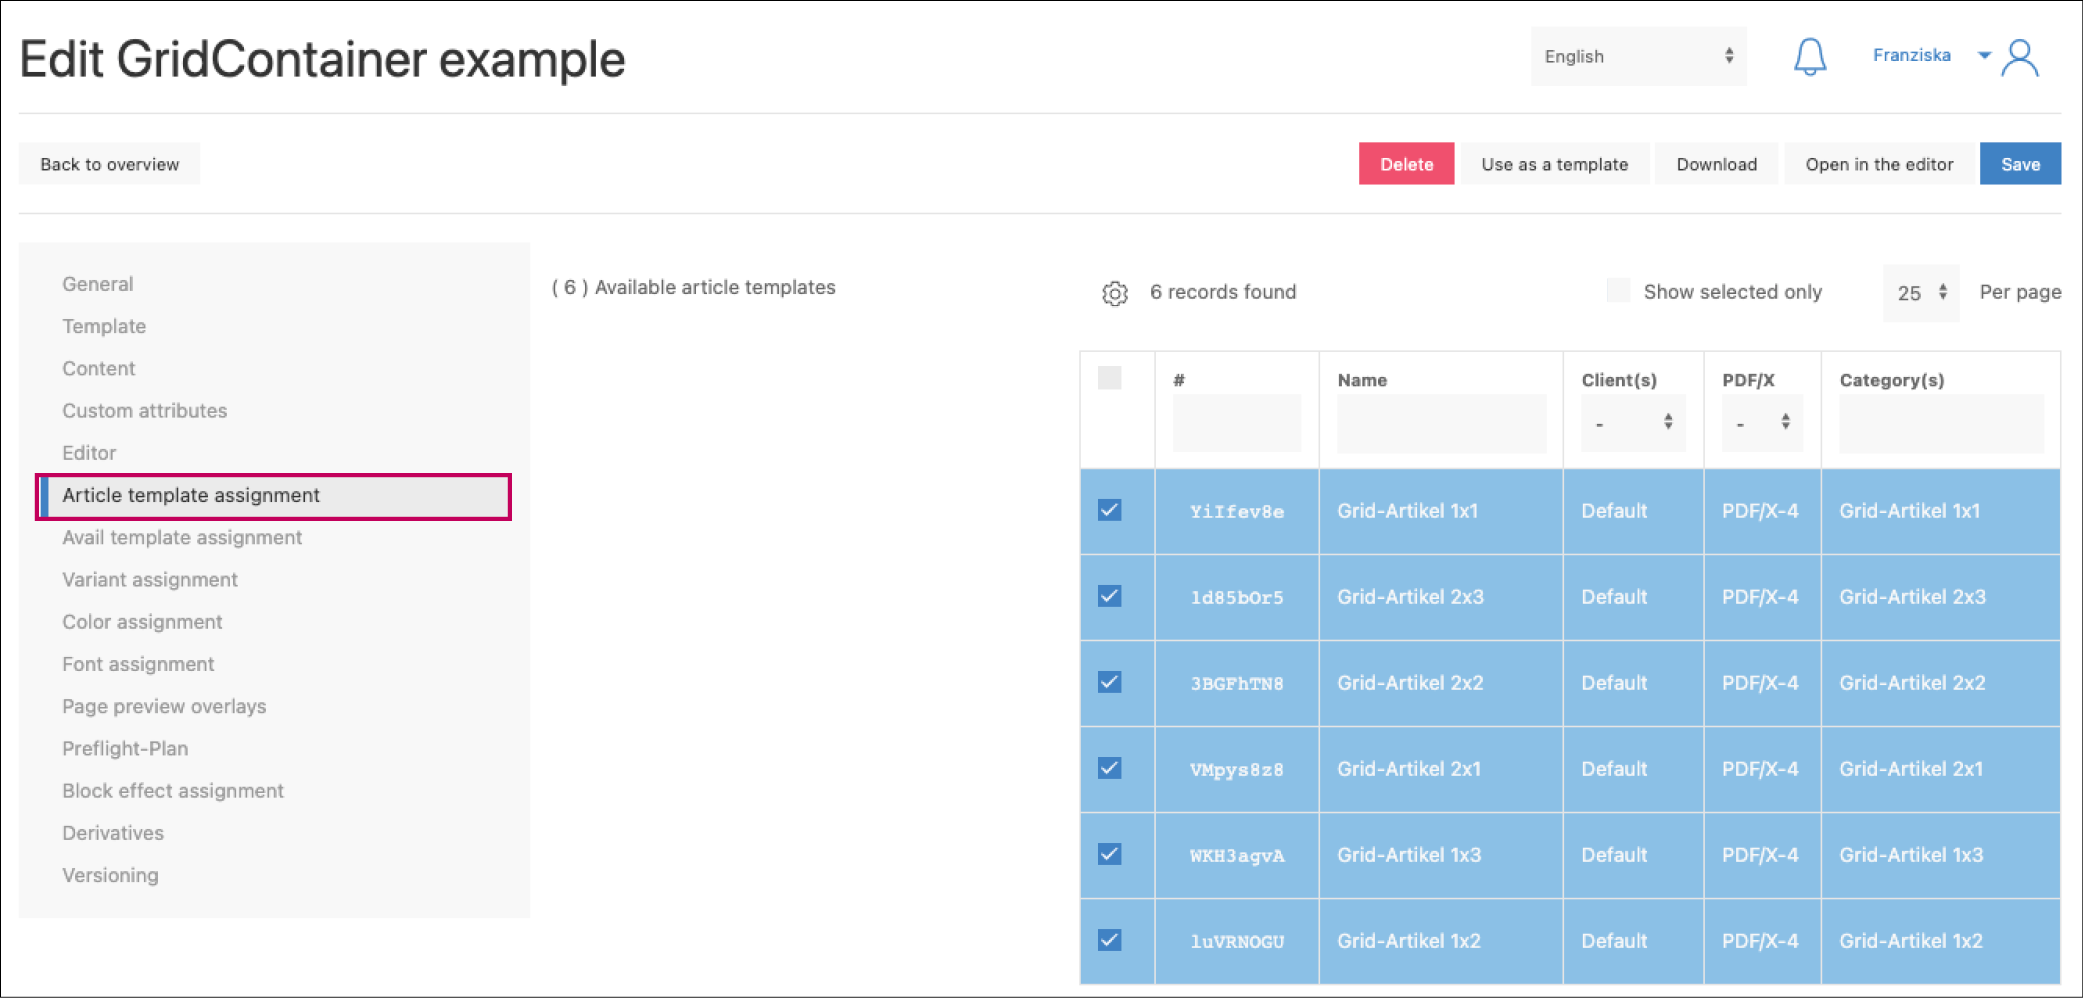Screen dimensions: 2083x998
Task: Open the PDF/X filter dropdown
Action: click(1761, 423)
